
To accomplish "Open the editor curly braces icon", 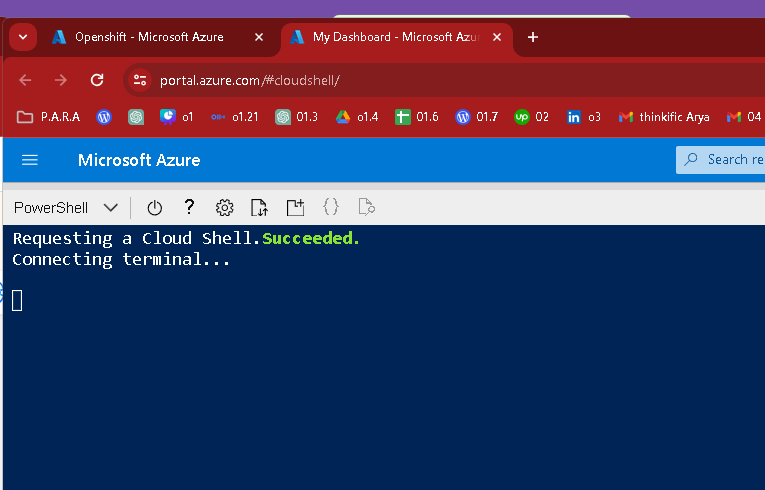I will (331, 207).
